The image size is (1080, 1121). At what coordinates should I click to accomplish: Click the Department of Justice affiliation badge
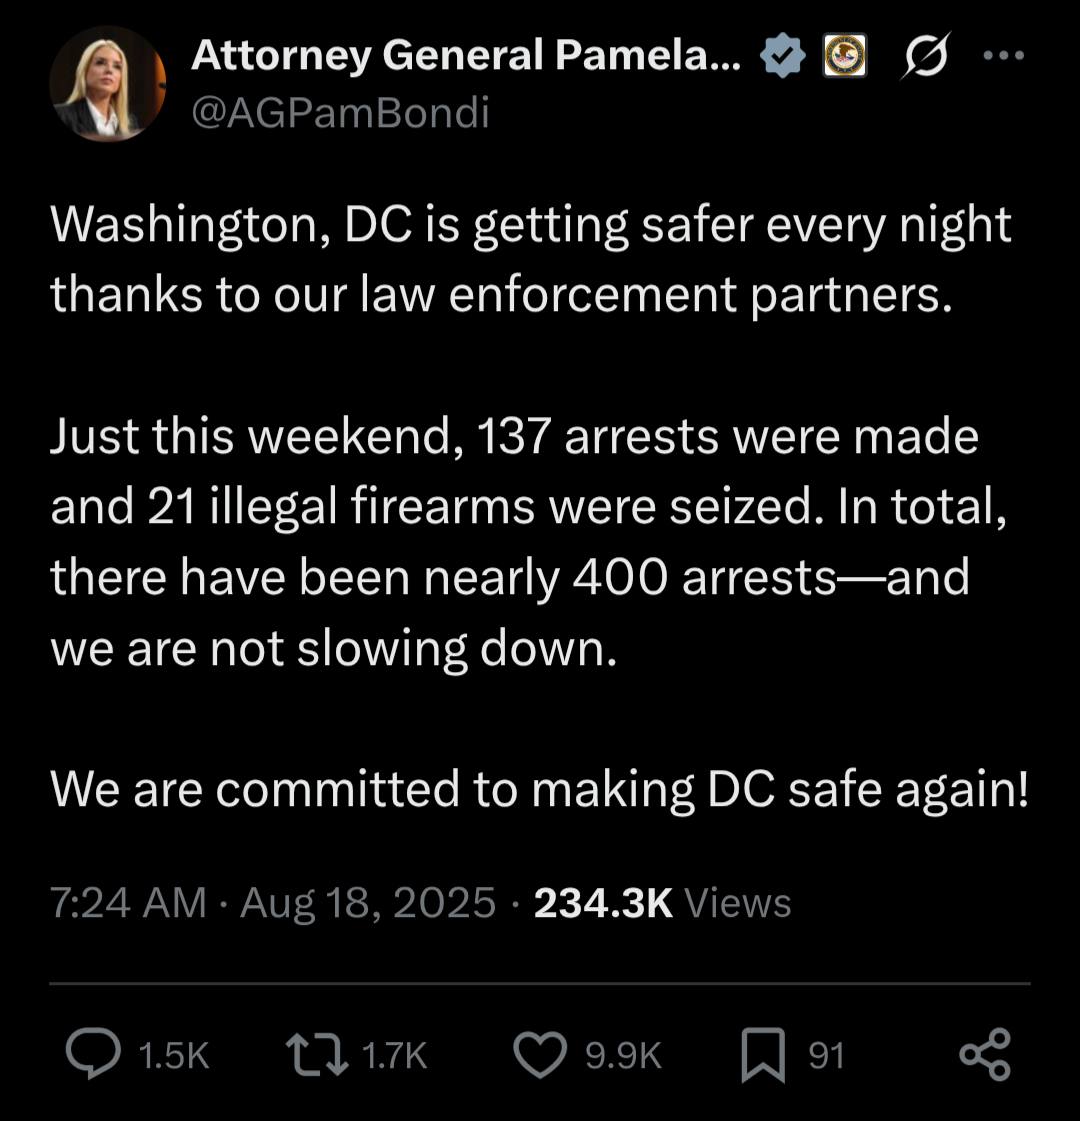pos(844,57)
